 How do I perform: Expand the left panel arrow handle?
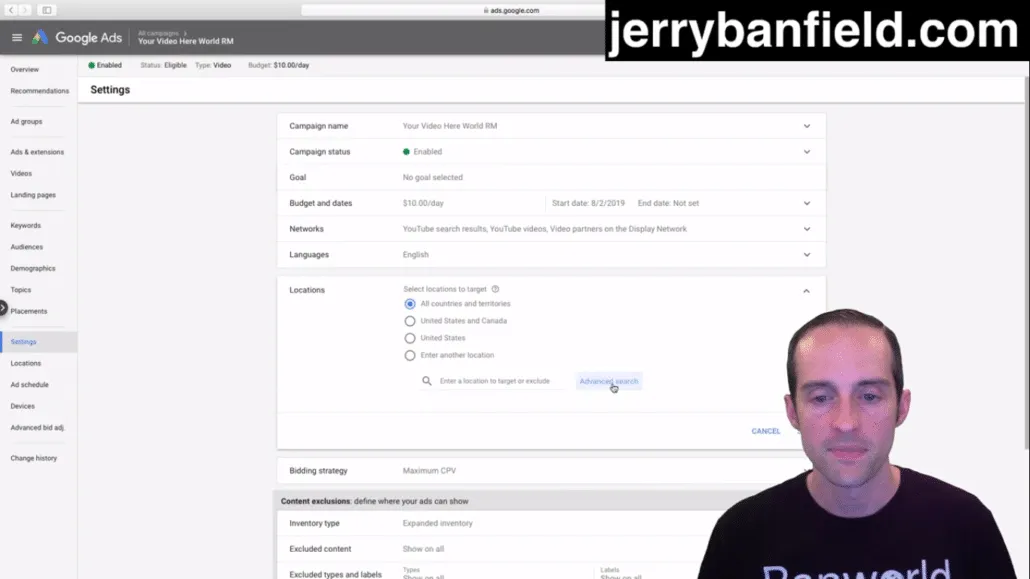tap(3, 308)
